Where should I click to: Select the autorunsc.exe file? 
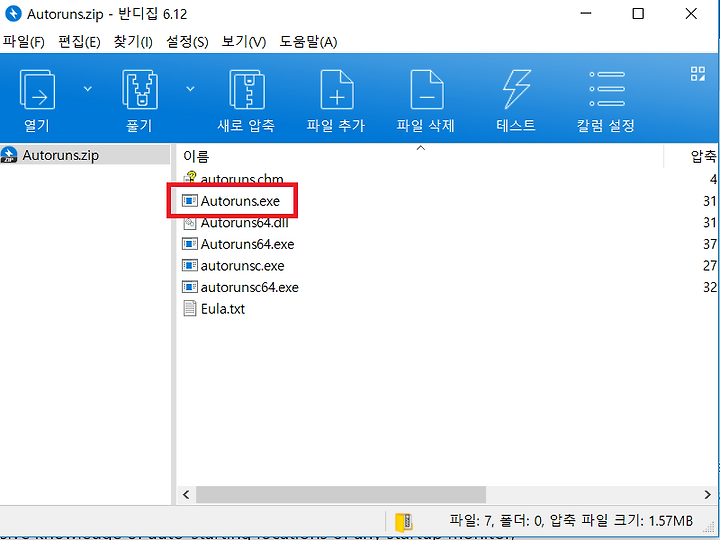(242, 265)
